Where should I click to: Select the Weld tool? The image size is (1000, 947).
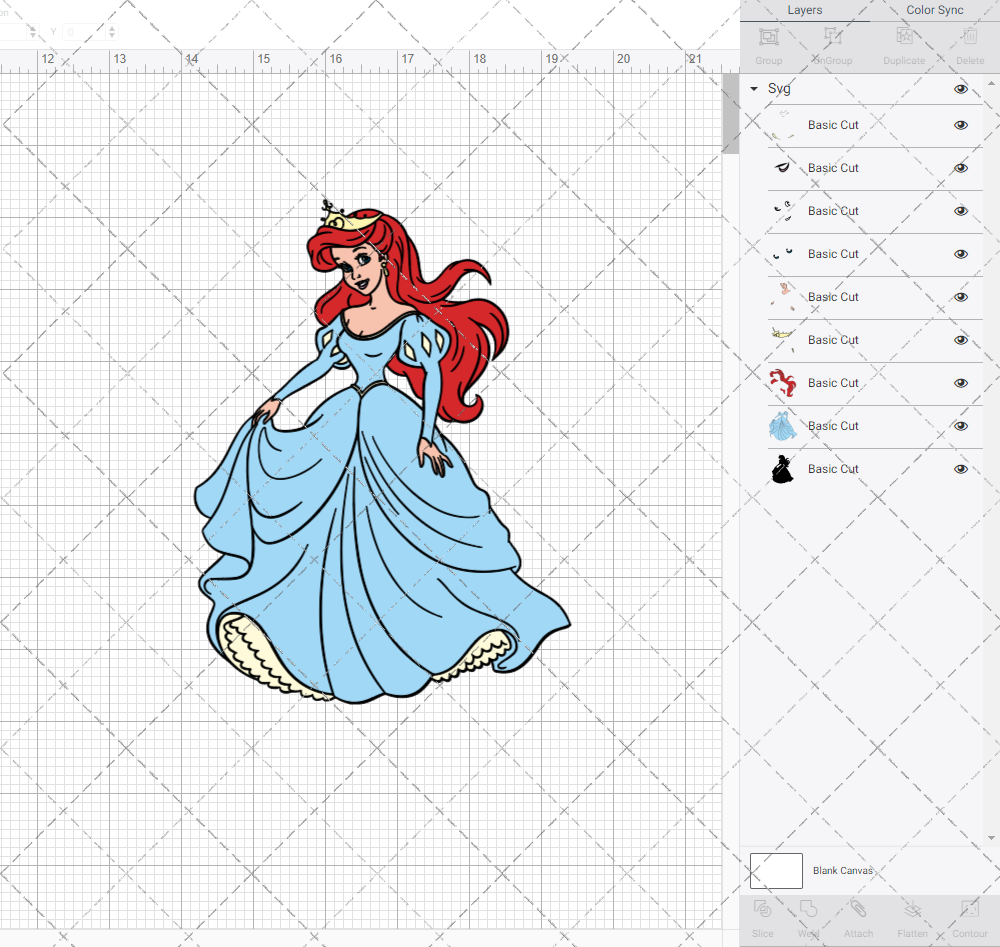coord(808,908)
